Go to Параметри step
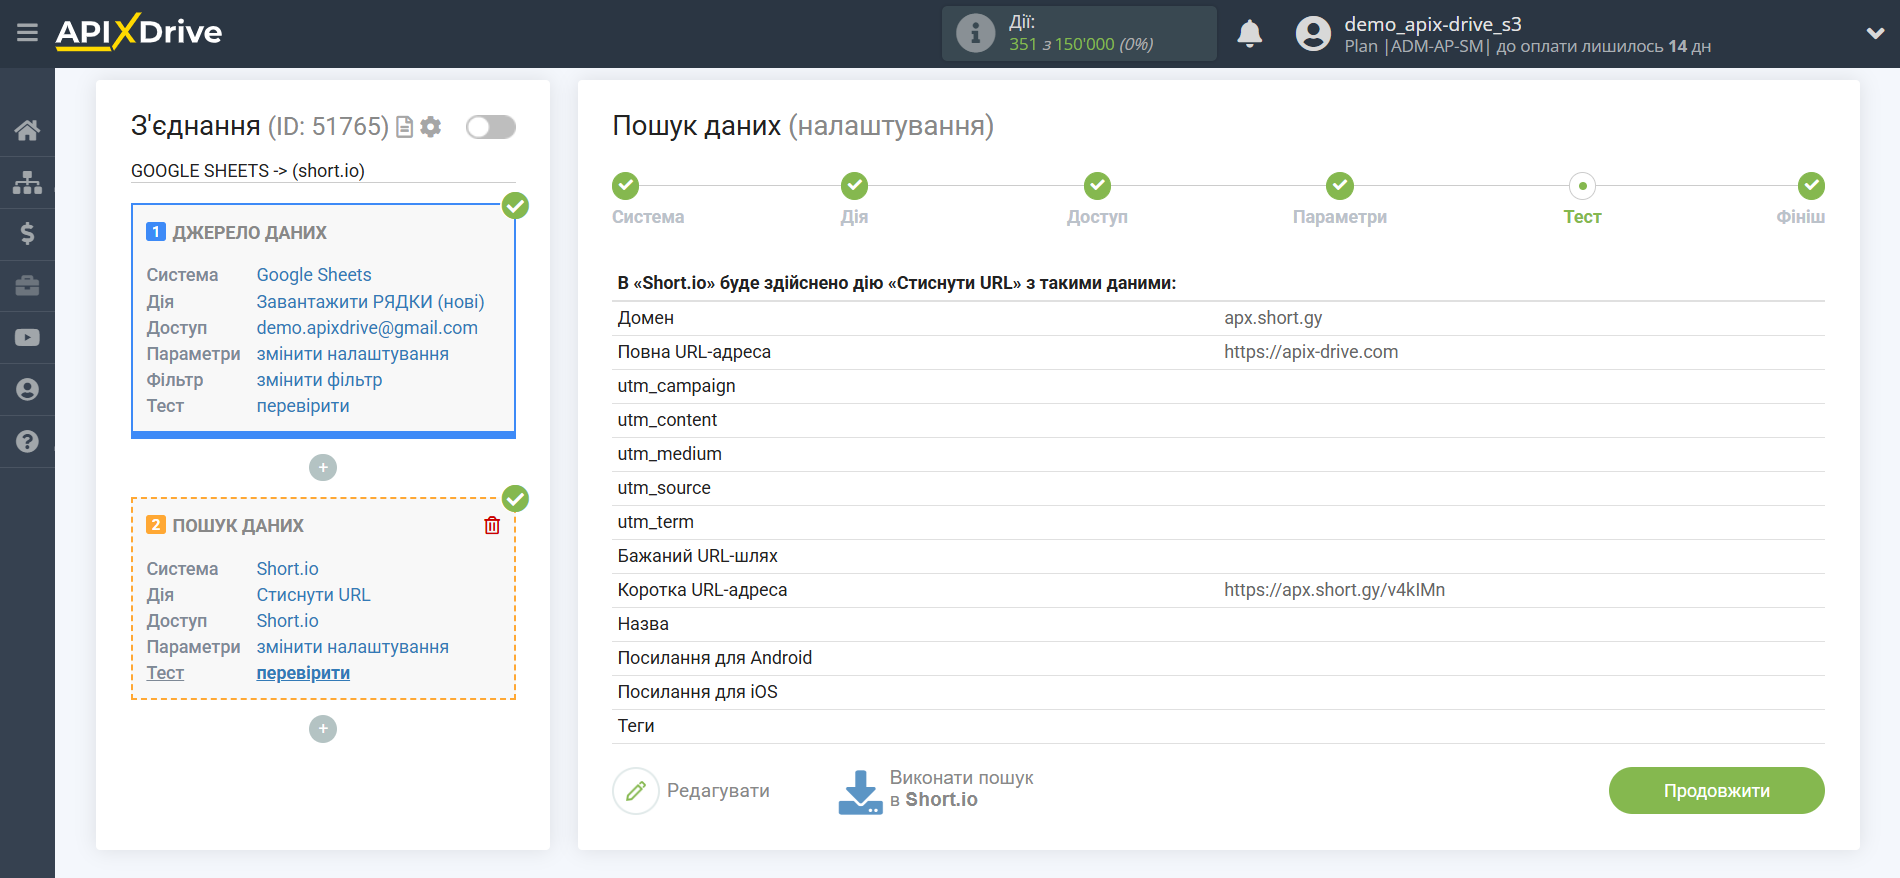The image size is (1900, 878). coord(1340,186)
